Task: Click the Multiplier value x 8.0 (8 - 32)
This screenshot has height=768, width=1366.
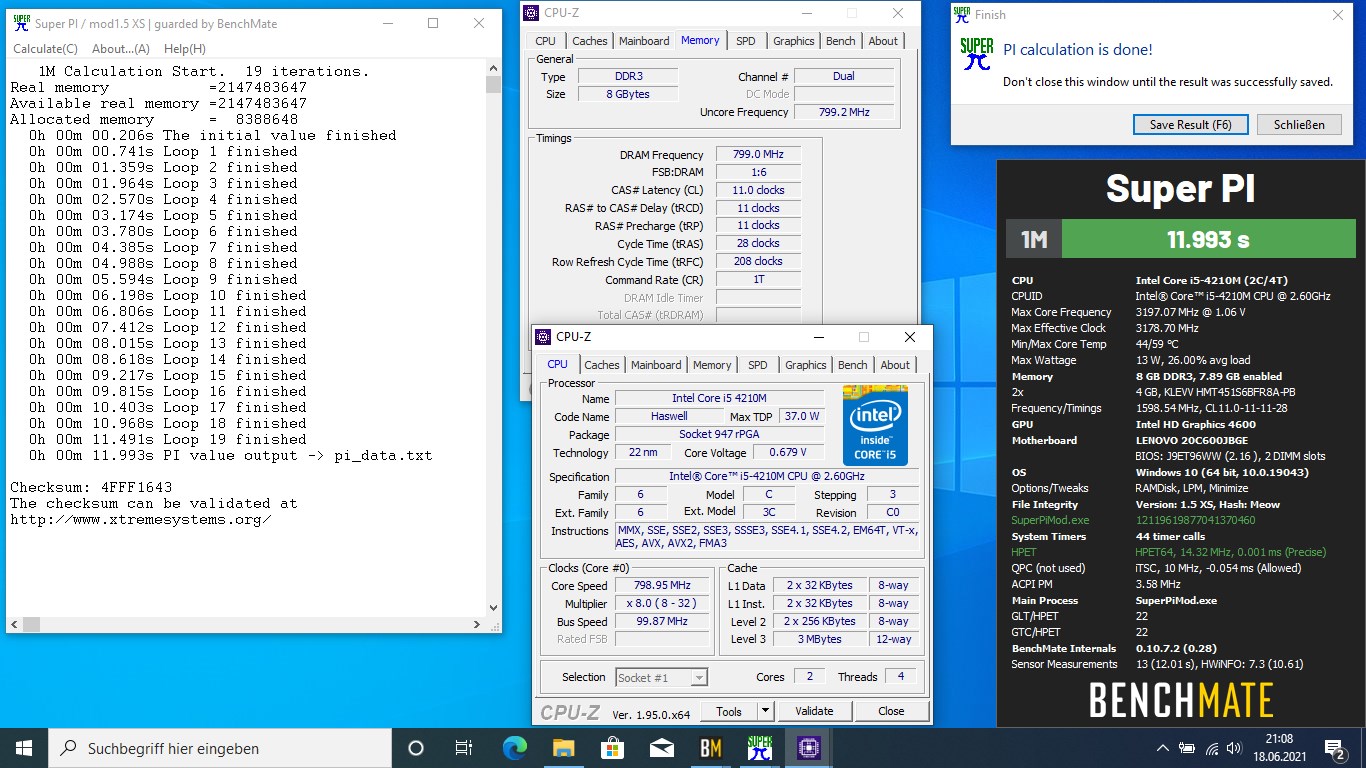Action: 662,603
